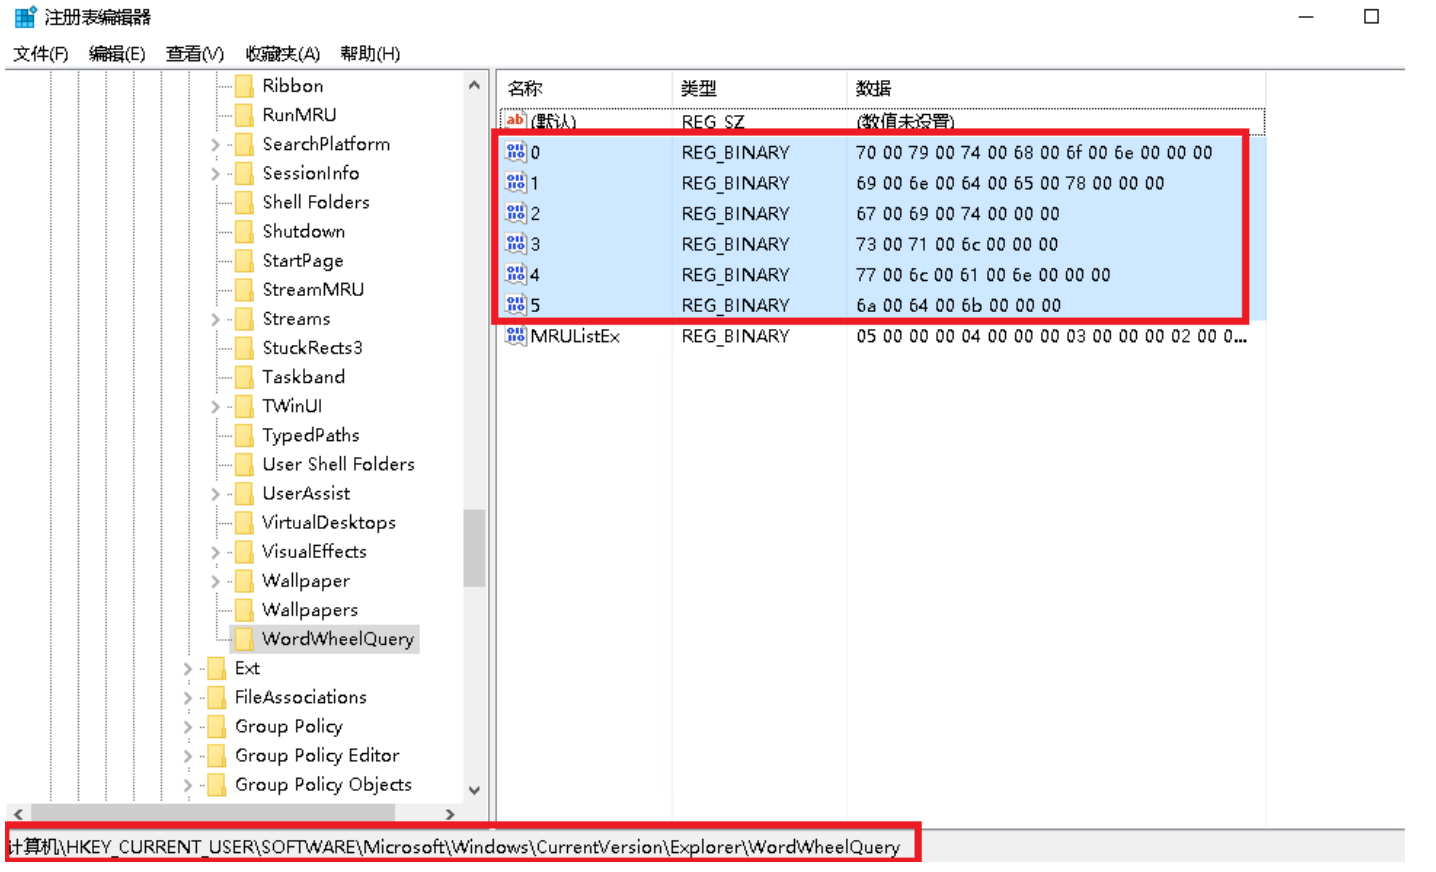Click the binary icon of value 5
The height and width of the screenshot is (872, 1436).
515,305
